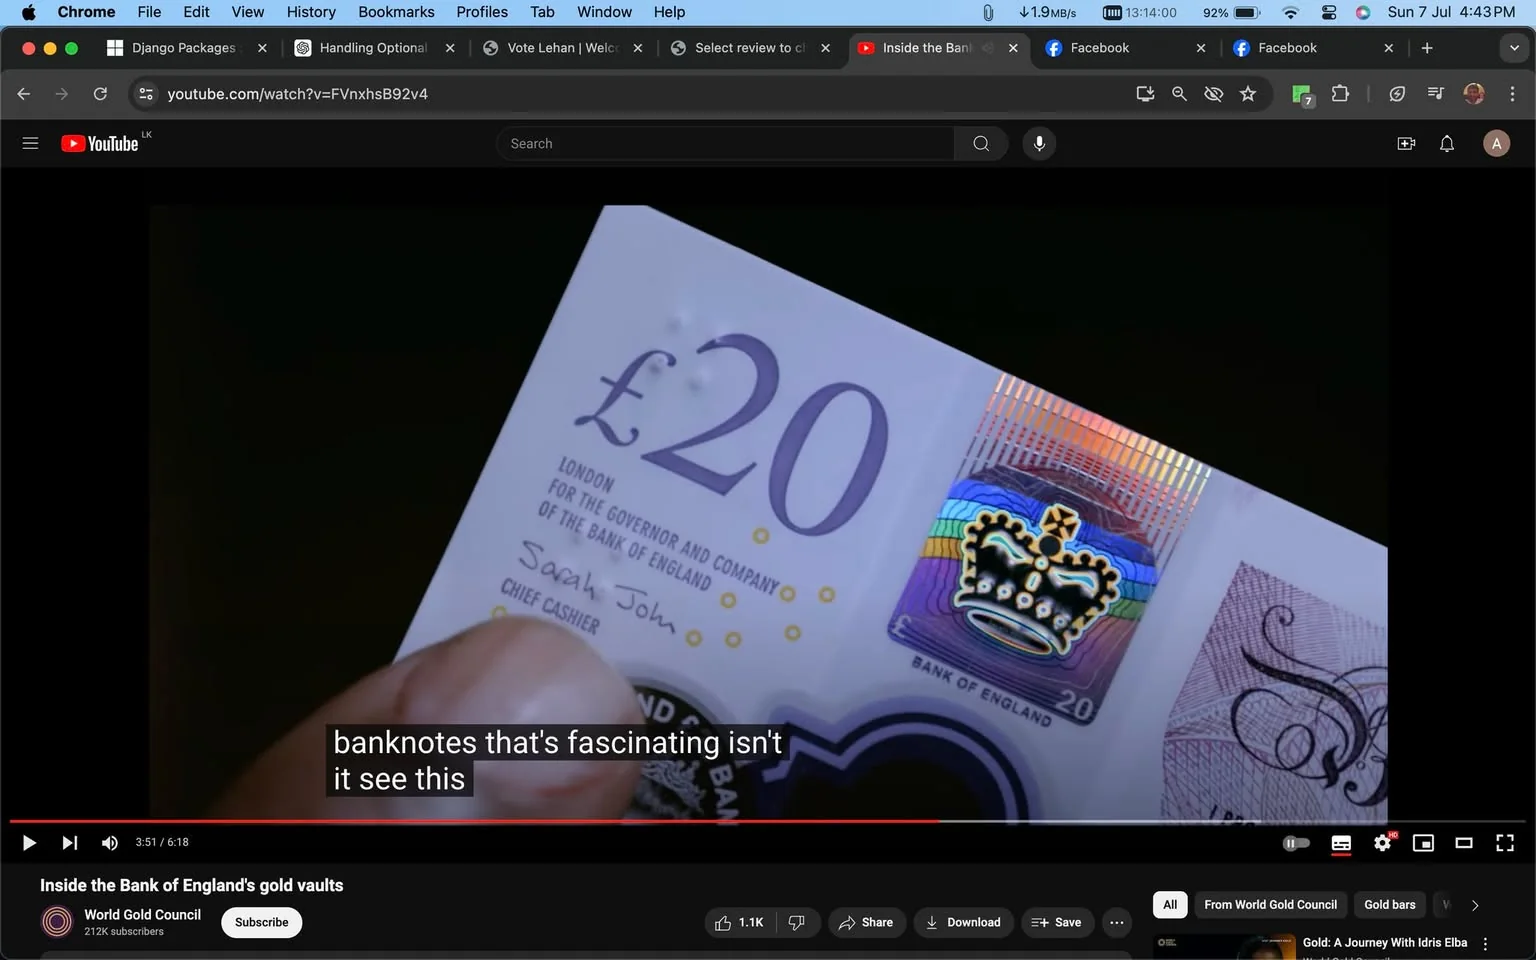Open Gold: A Journey With Idris Elba video
The height and width of the screenshot is (960, 1536).
click(1385, 943)
